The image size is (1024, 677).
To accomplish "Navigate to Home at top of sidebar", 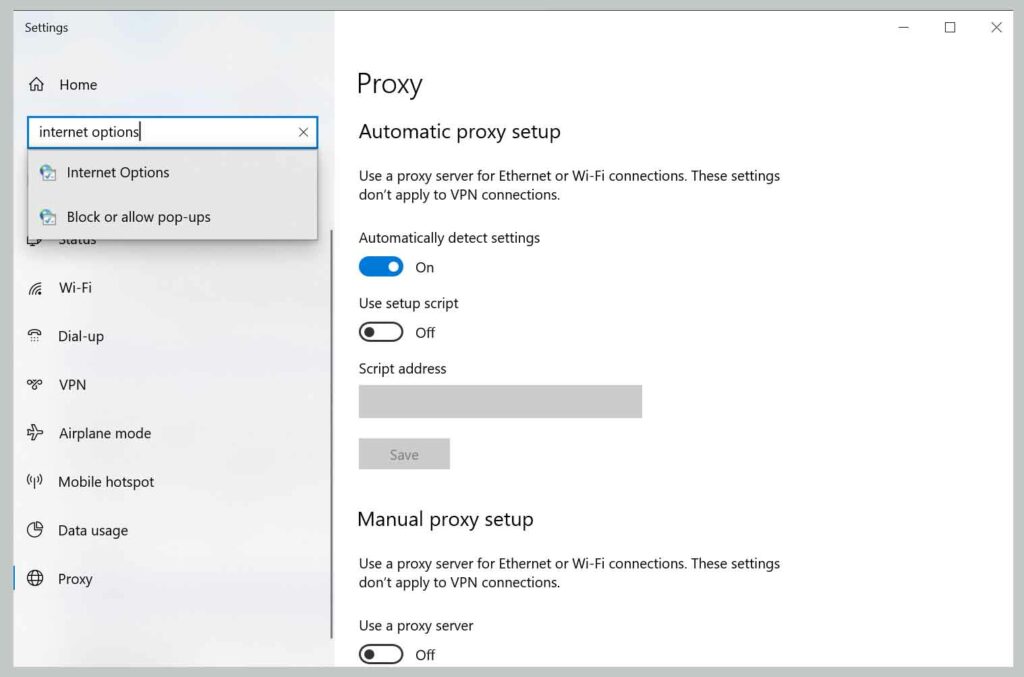I will pyautogui.click(x=78, y=84).
